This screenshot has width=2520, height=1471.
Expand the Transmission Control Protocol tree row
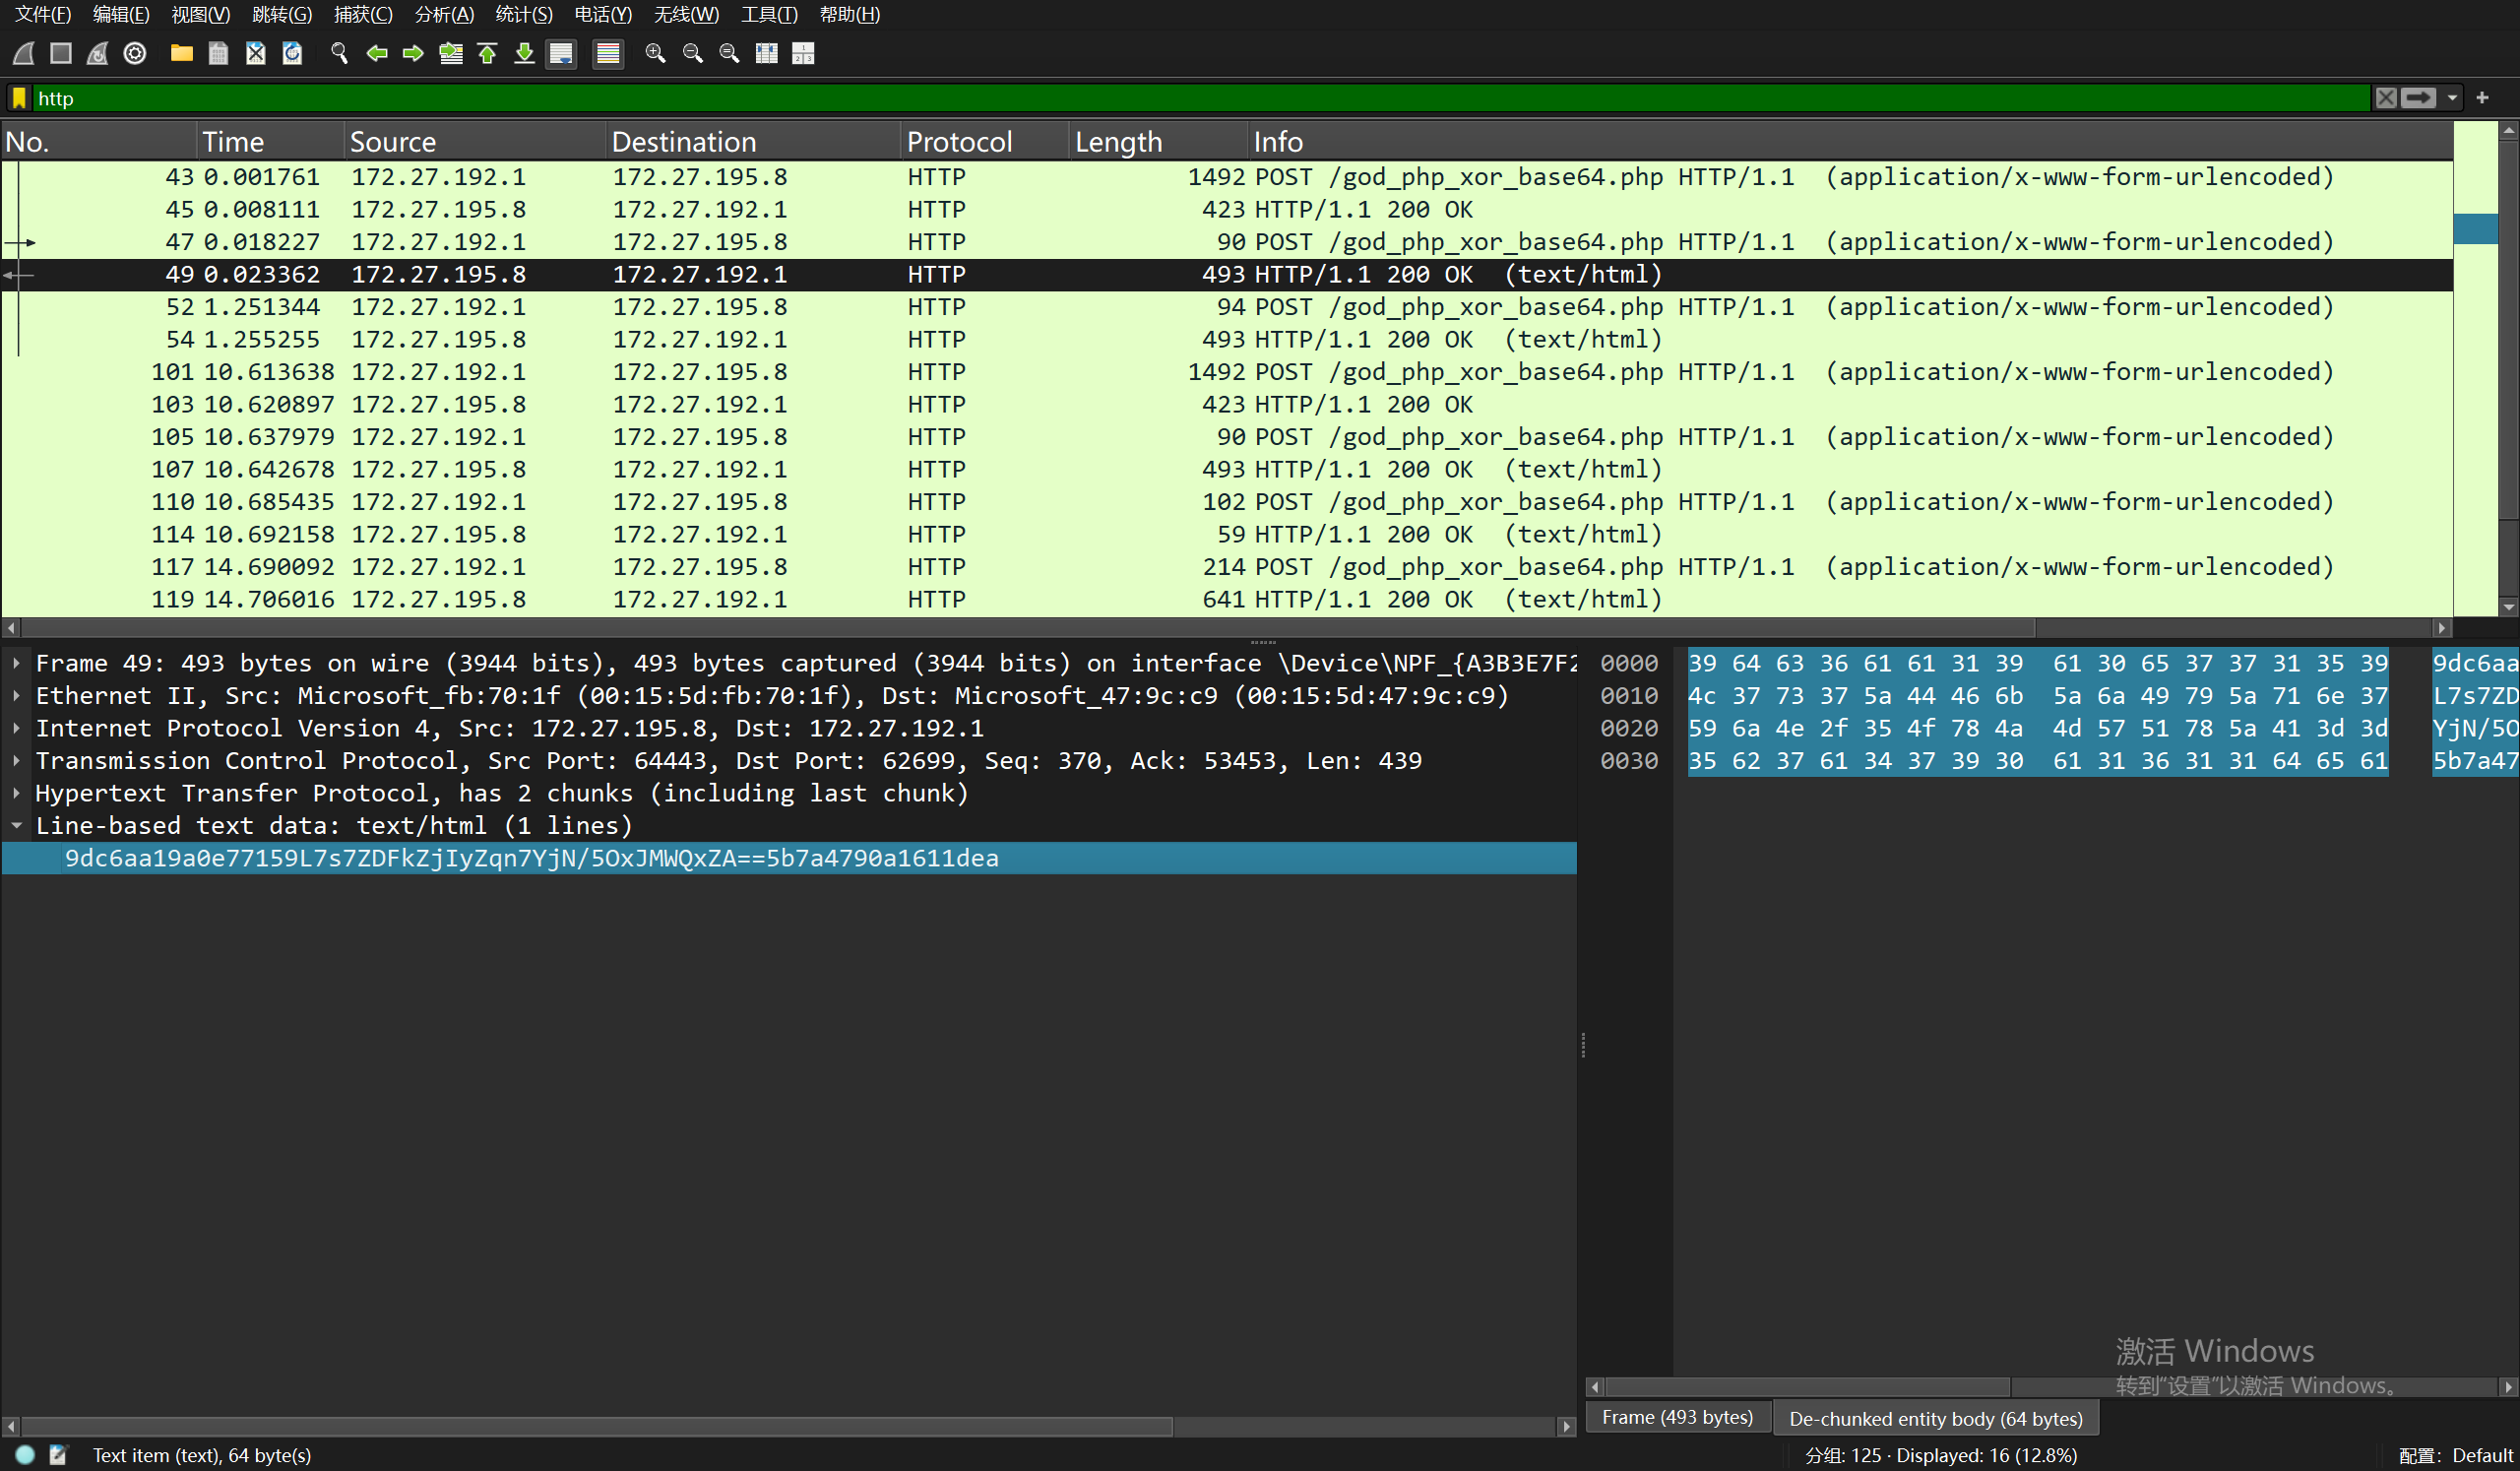pos(17,761)
